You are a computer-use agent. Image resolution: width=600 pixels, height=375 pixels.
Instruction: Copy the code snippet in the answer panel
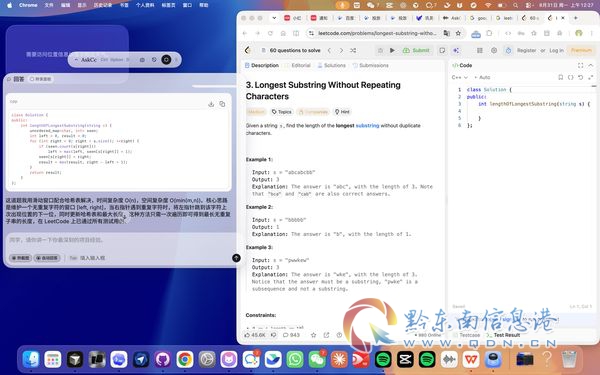pos(222,104)
